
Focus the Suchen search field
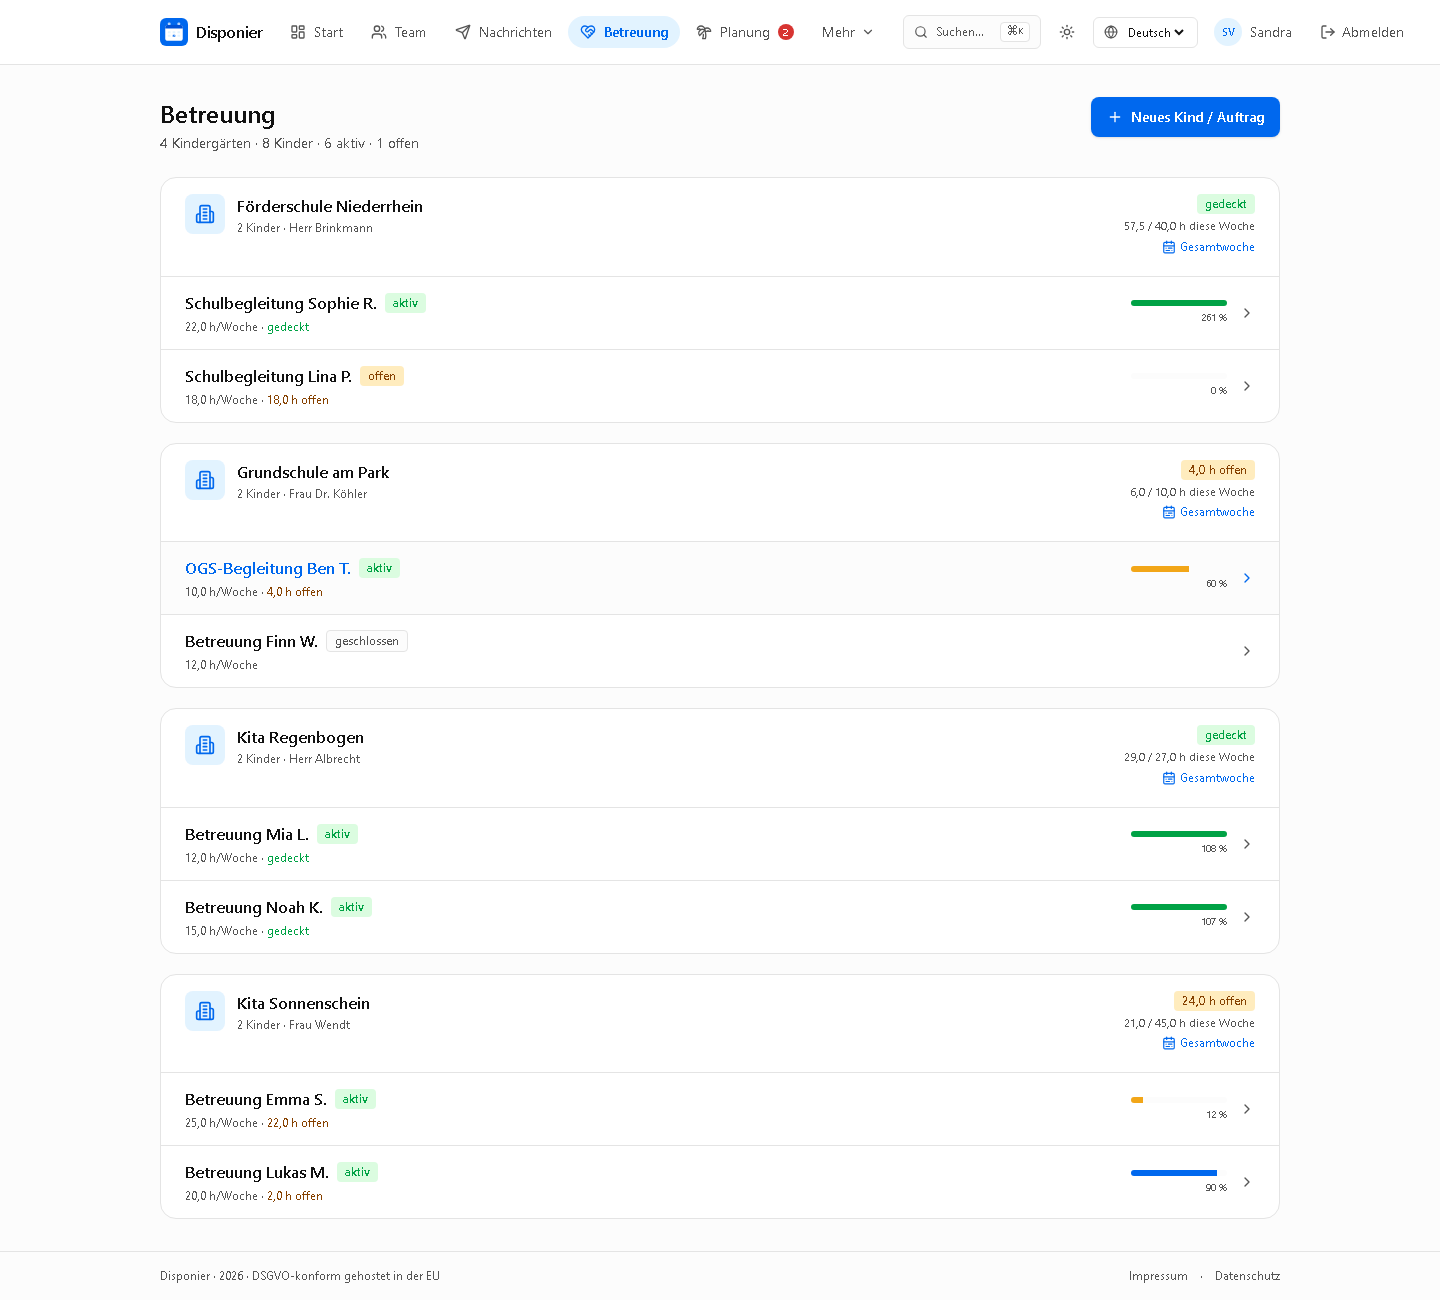pos(971,32)
